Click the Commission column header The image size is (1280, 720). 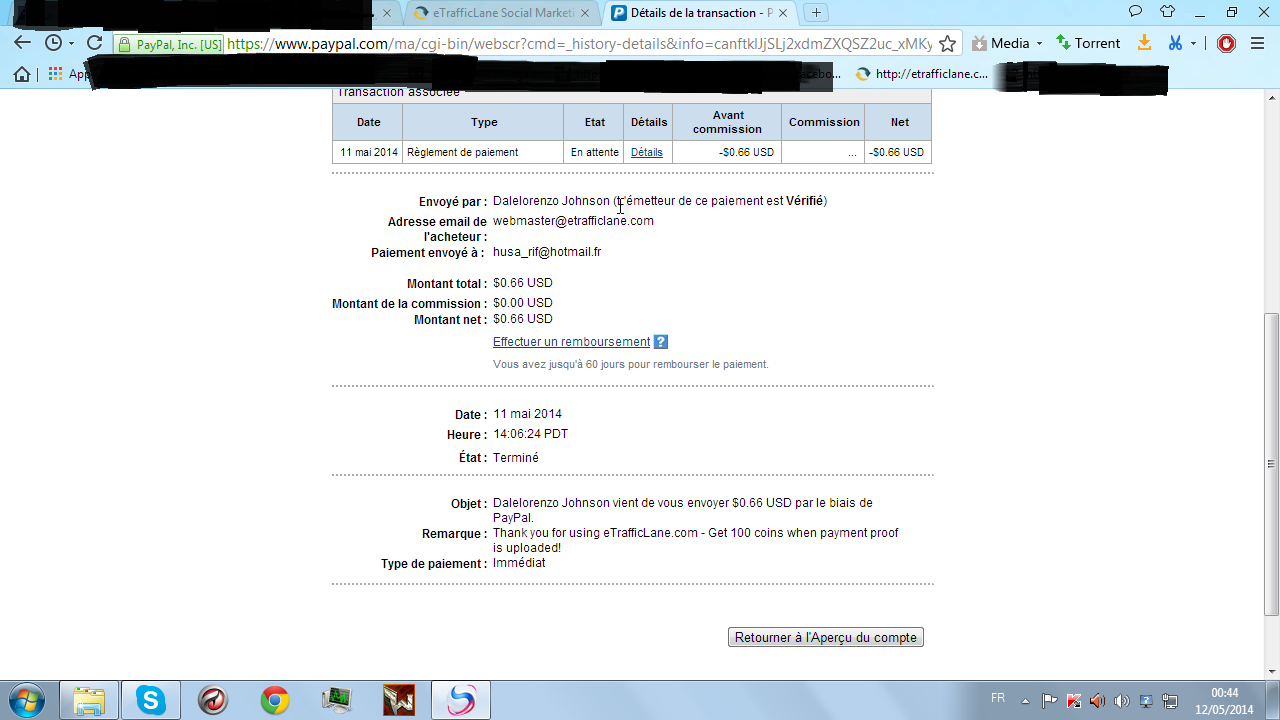(824, 122)
